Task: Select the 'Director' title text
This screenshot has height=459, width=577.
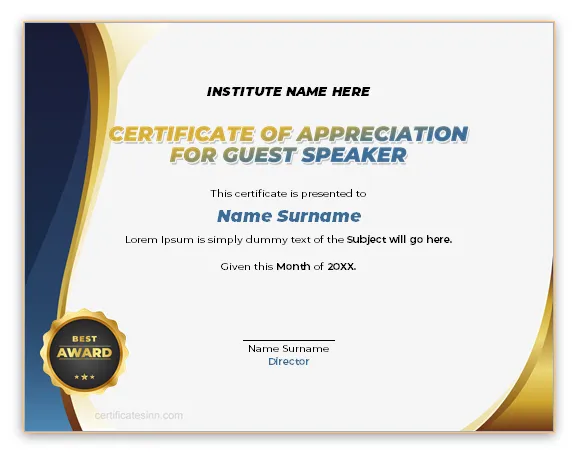Action: (x=288, y=361)
